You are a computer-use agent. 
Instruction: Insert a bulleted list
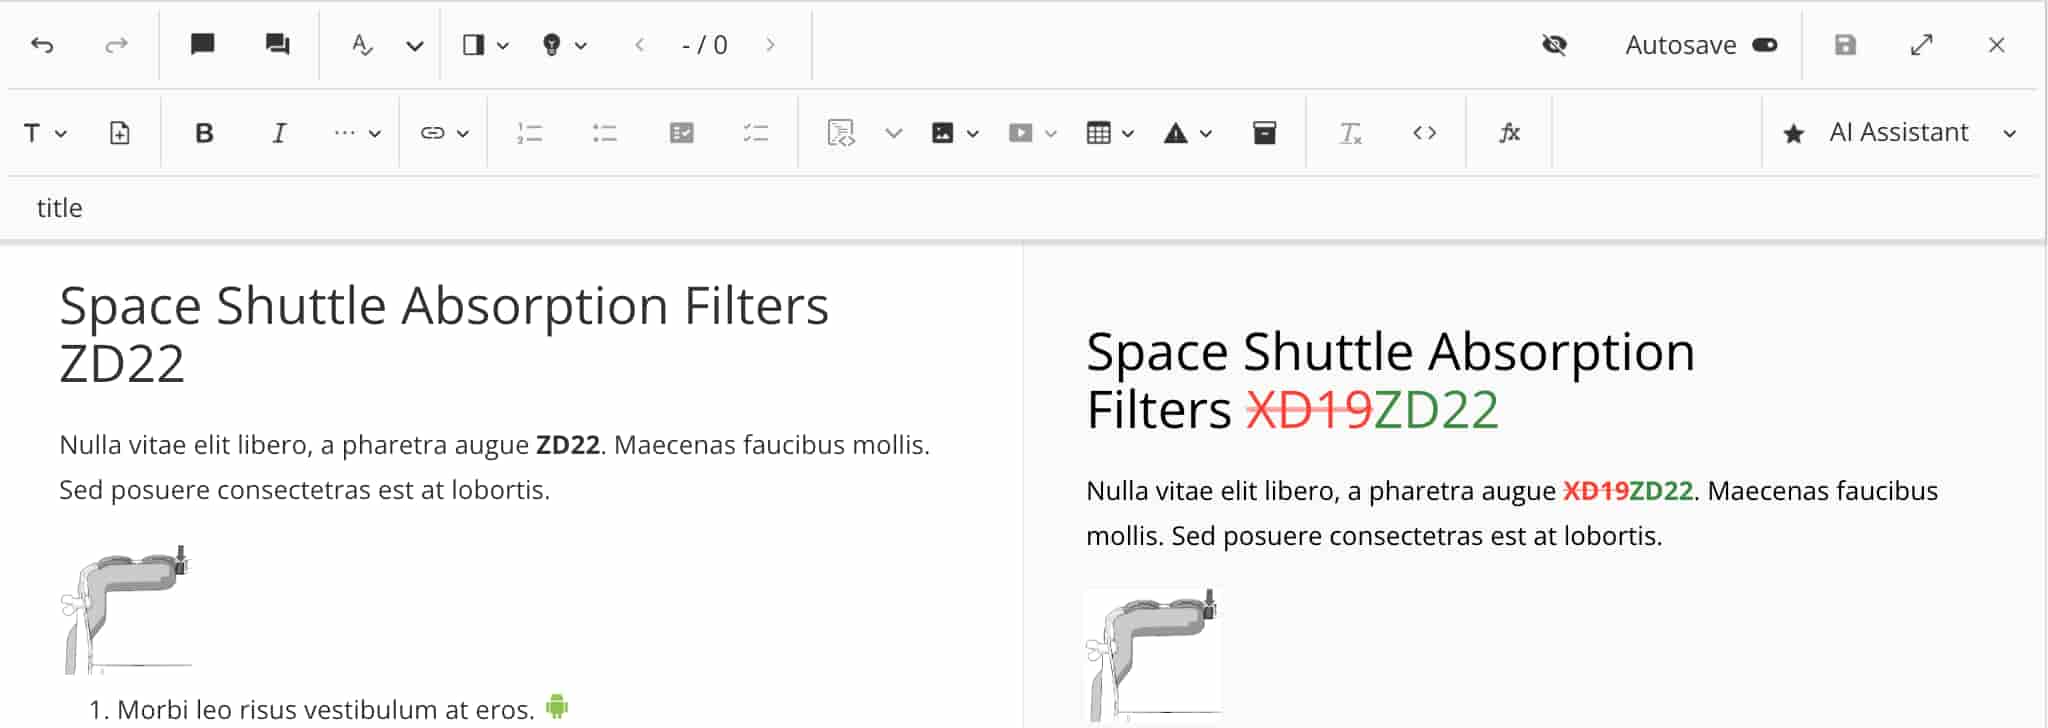point(604,133)
